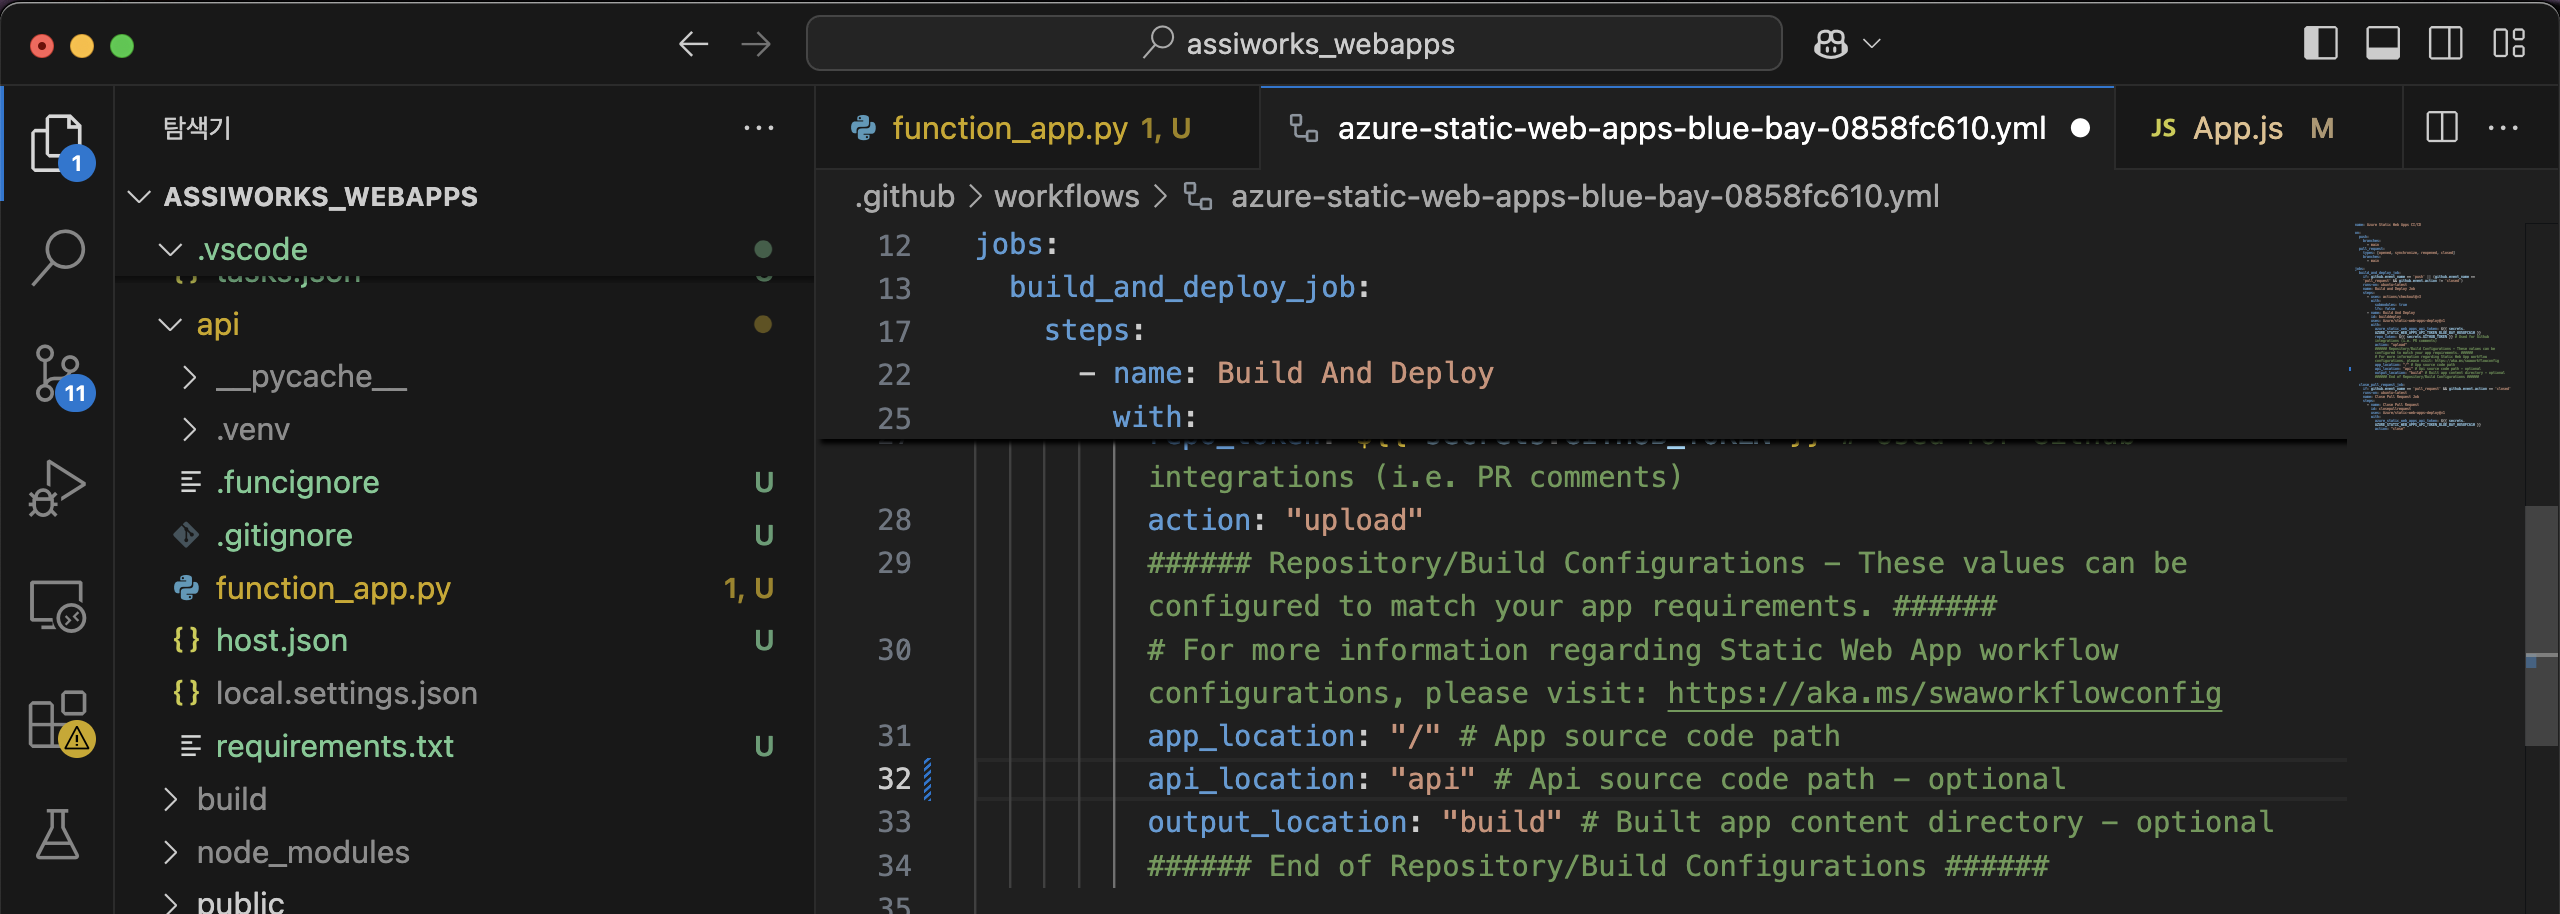This screenshot has width=2560, height=914.
Task: Split the editor to the right
Action: (x=2441, y=128)
